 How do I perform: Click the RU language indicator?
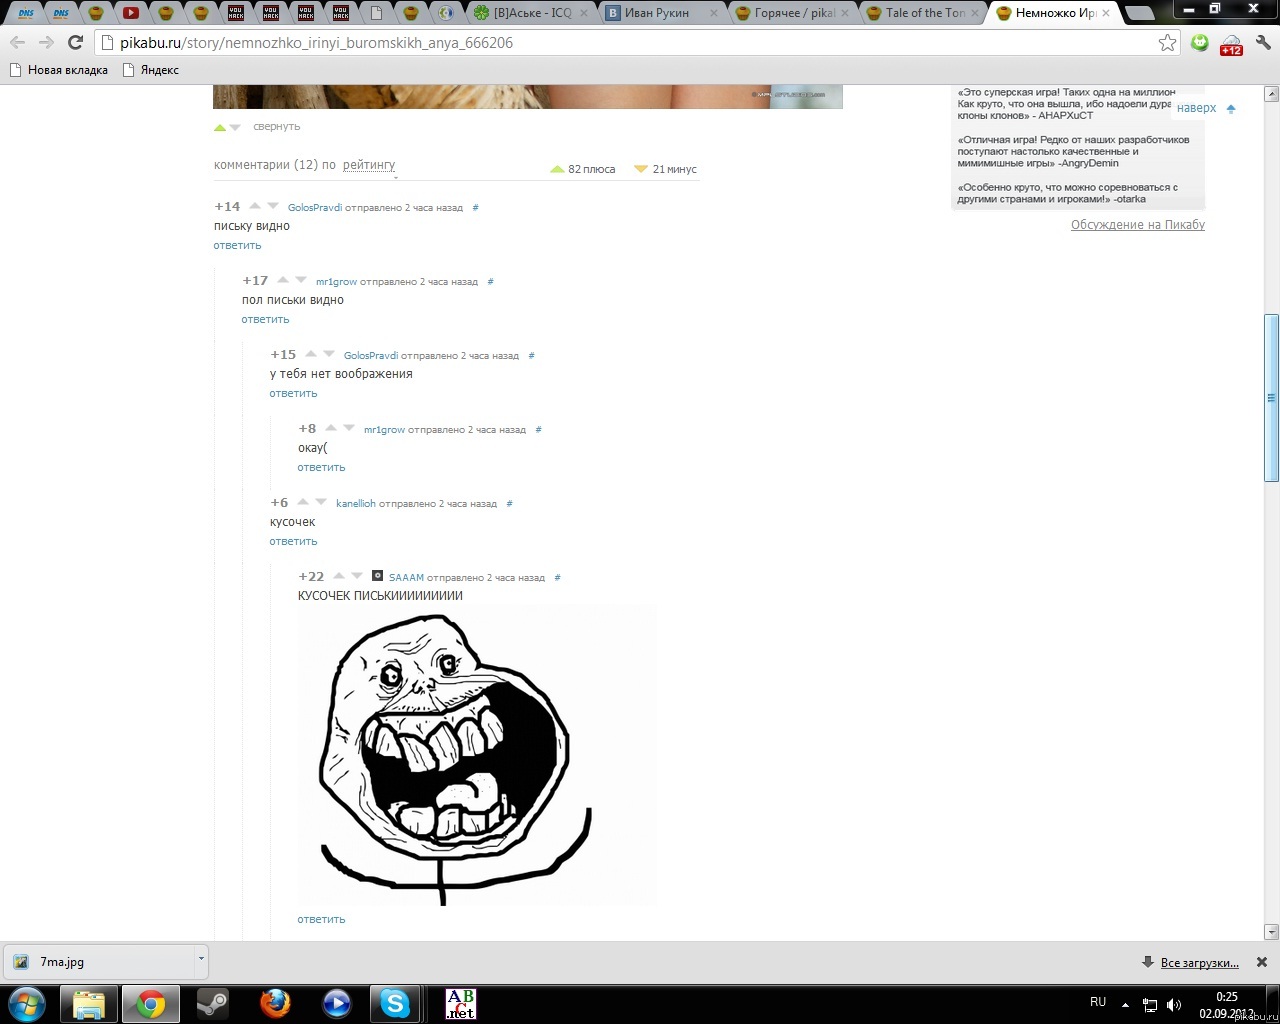[x=1098, y=1002]
